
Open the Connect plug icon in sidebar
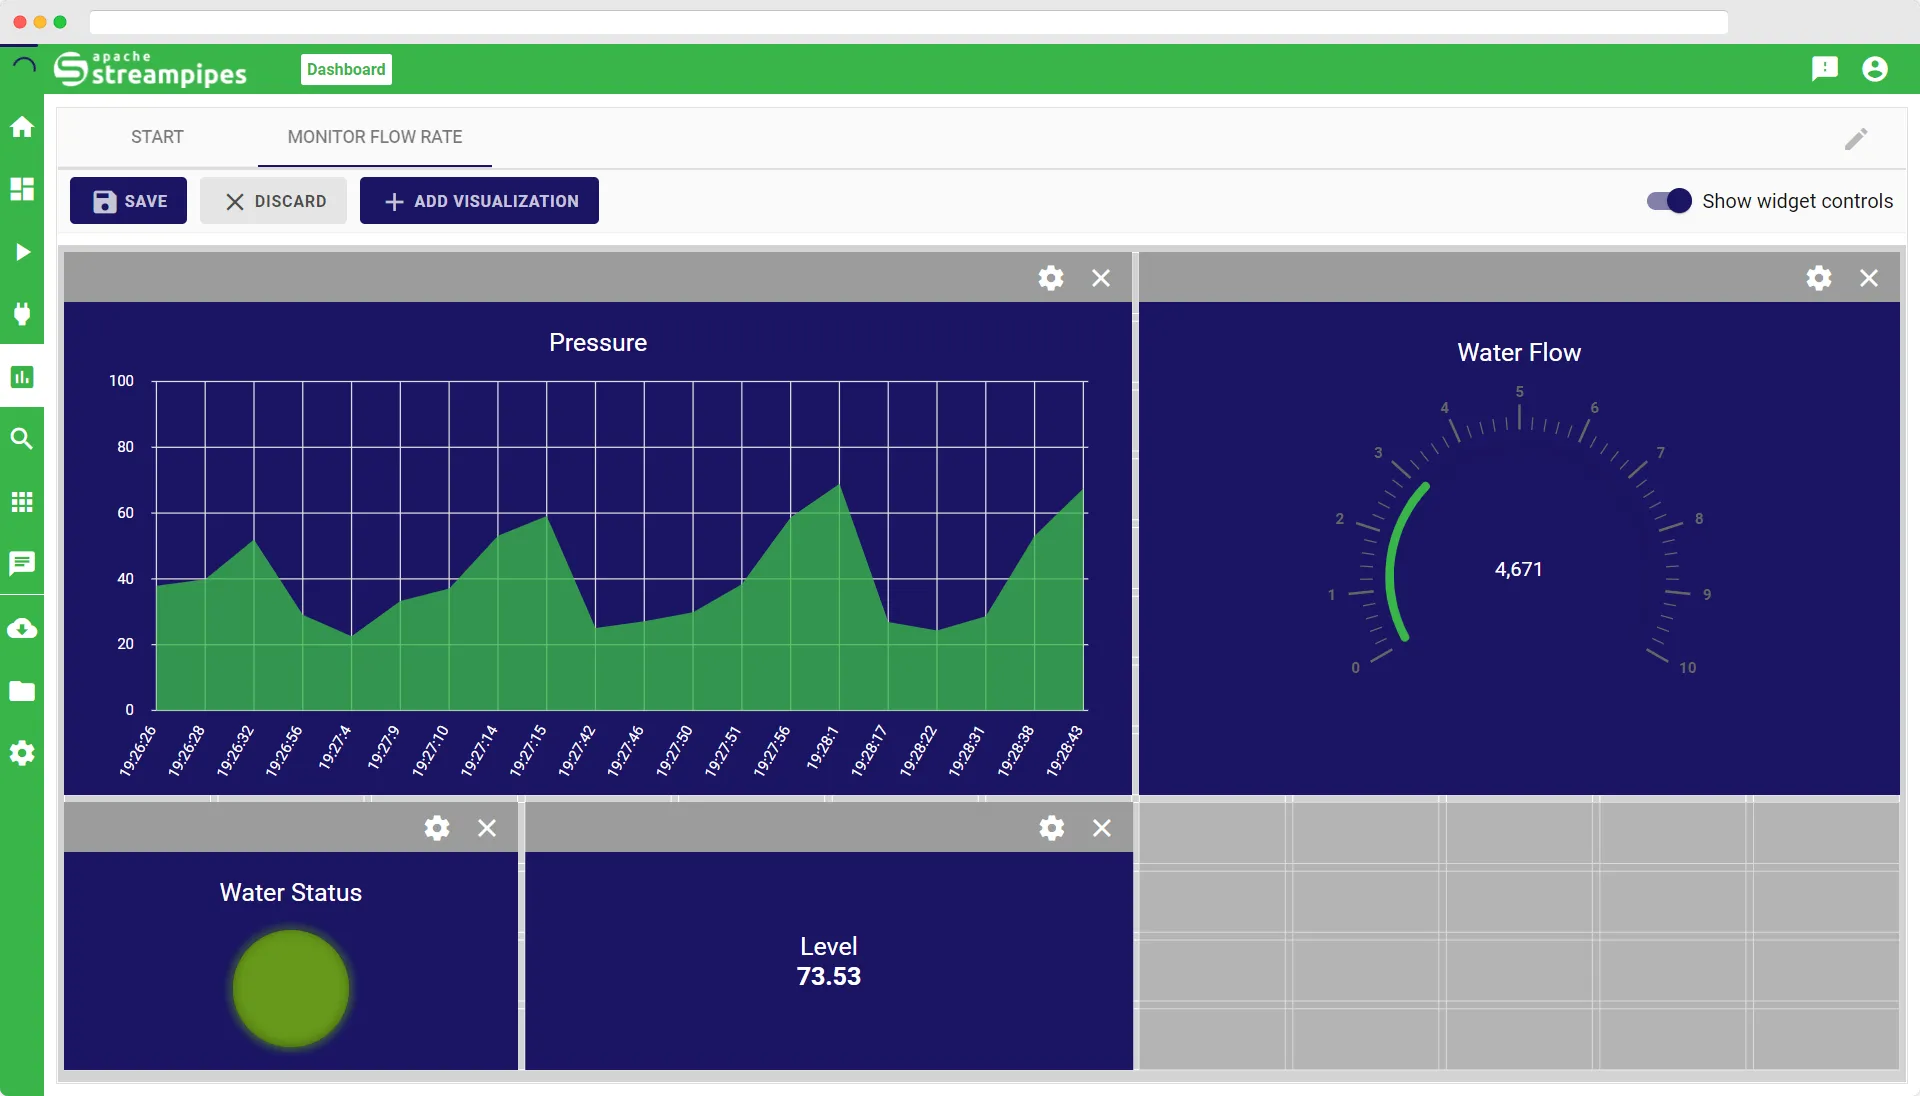(x=22, y=314)
